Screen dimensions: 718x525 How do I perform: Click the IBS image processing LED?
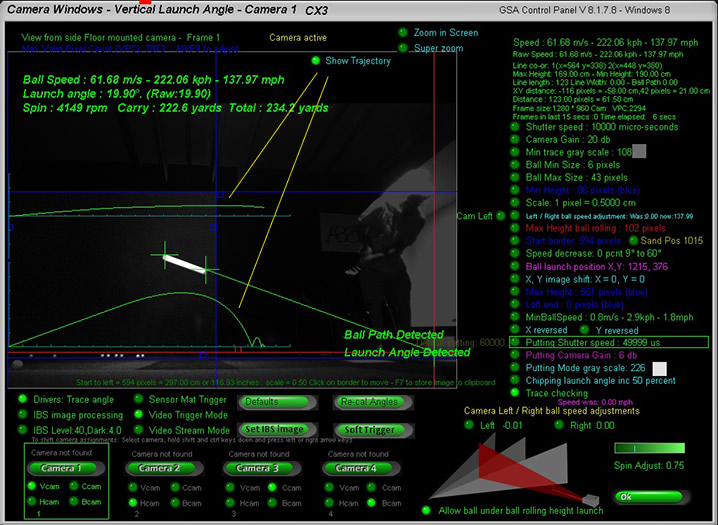(24, 414)
